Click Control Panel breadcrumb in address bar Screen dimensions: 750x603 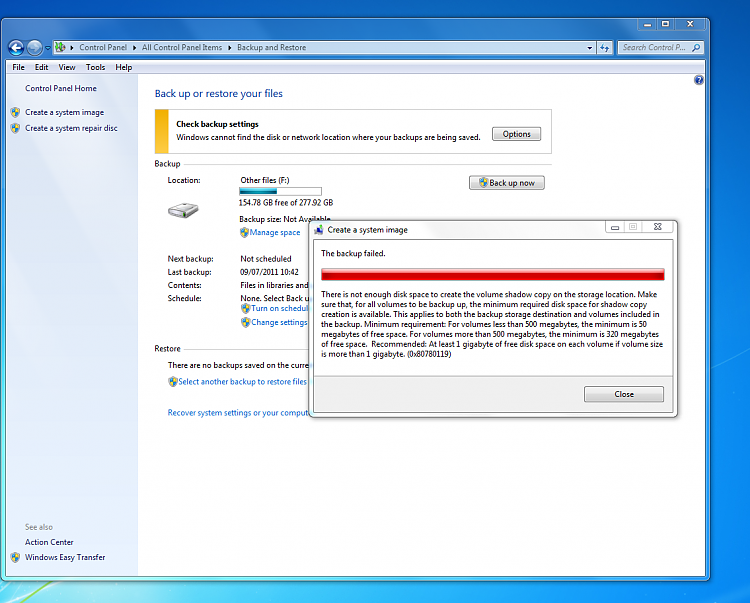tap(103, 47)
